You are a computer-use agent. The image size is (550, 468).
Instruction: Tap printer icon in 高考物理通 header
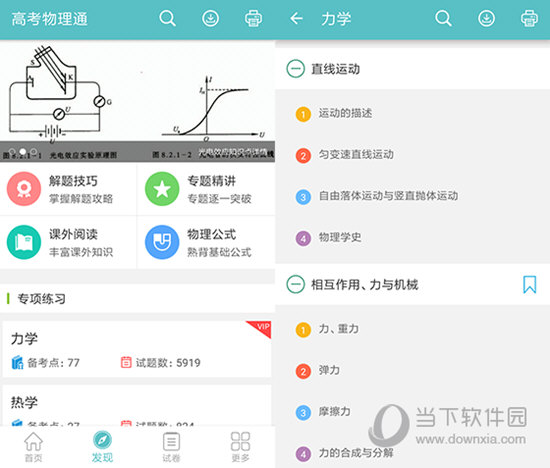tap(253, 18)
